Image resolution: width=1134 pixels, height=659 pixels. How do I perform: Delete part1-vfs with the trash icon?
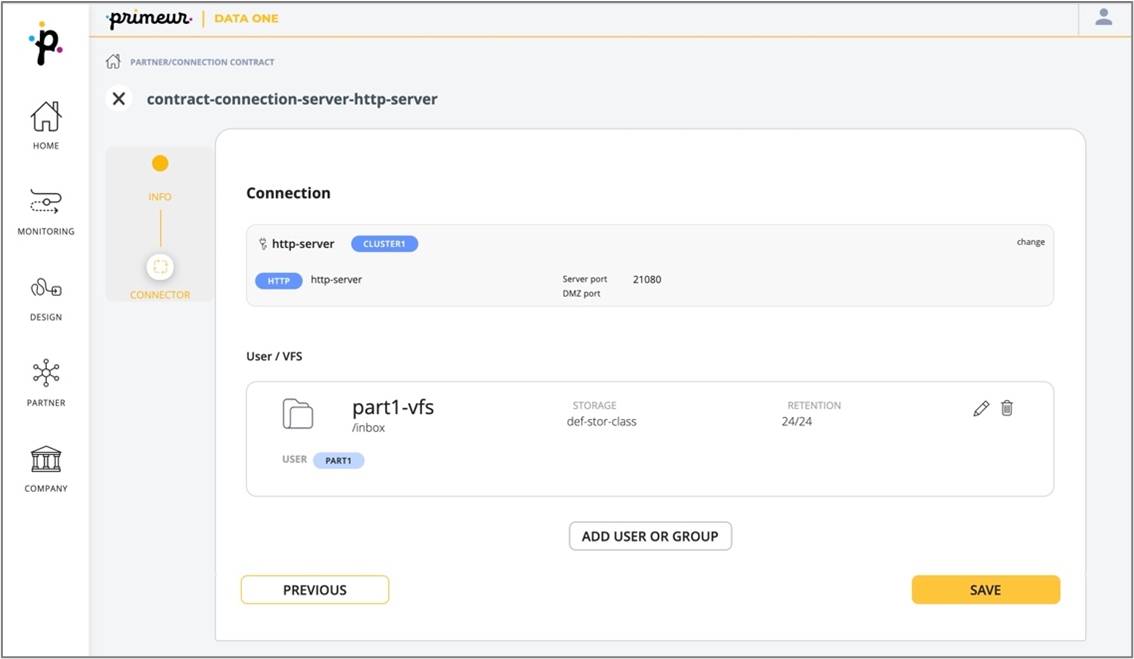[x=1007, y=408]
